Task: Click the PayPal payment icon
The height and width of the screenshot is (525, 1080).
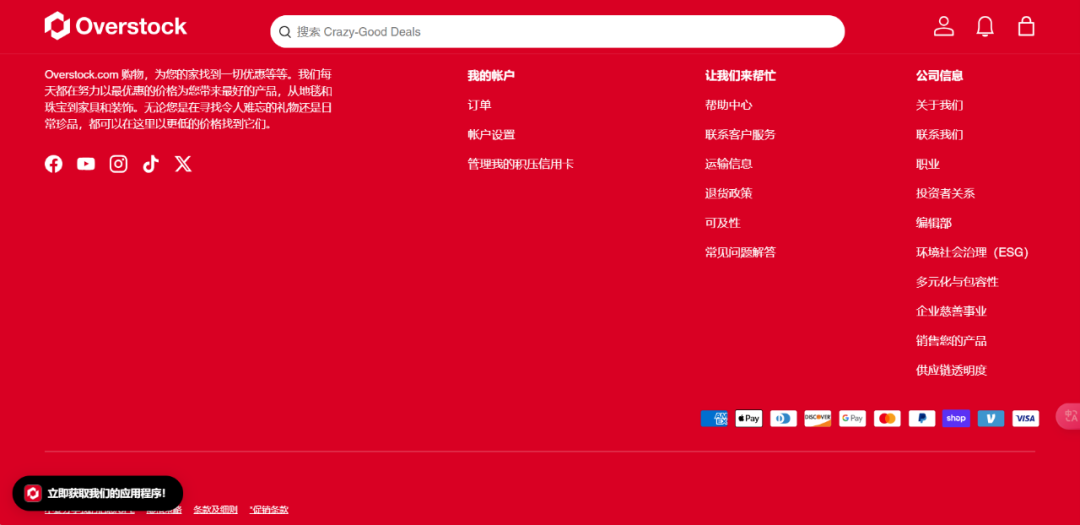Action: click(922, 418)
